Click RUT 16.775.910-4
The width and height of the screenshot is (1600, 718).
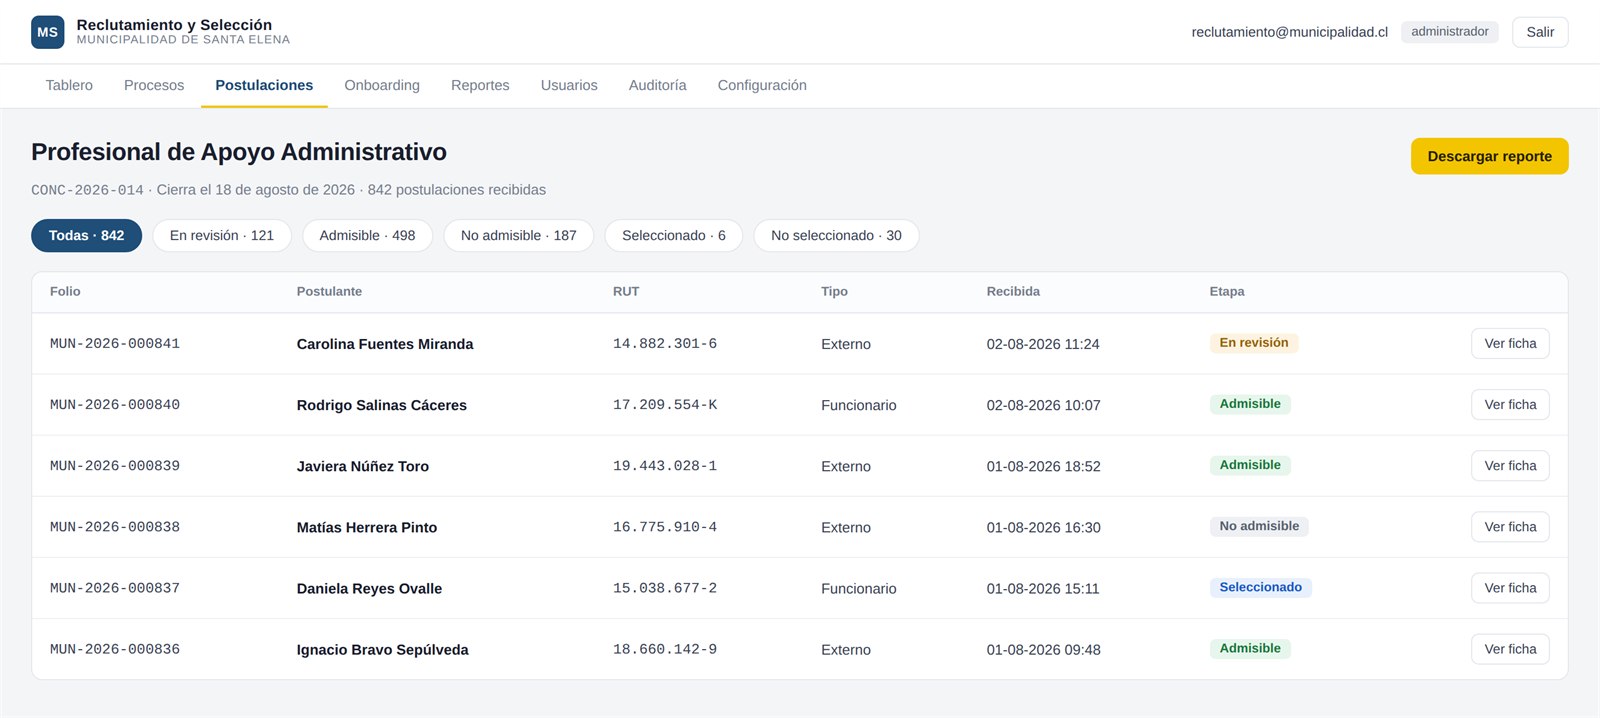[x=665, y=527]
